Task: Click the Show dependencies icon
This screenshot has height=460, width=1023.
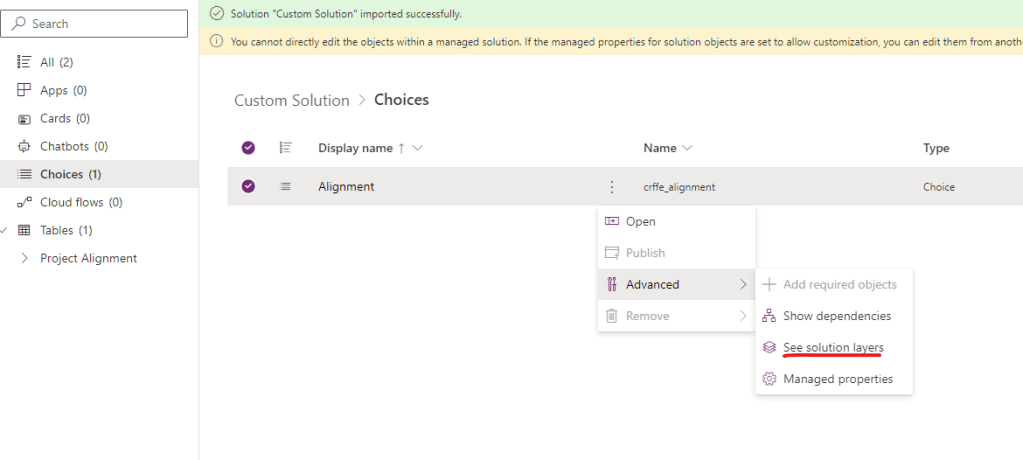Action: (769, 316)
